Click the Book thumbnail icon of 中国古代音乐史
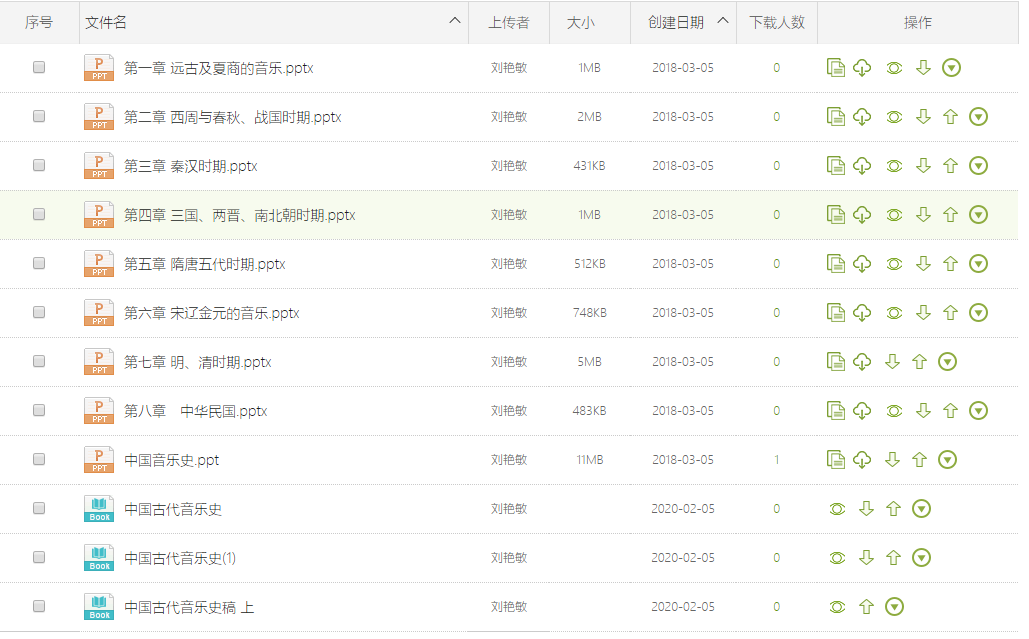Image resolution: width=1029 pixels, height=639 pixels. [99, 509]
